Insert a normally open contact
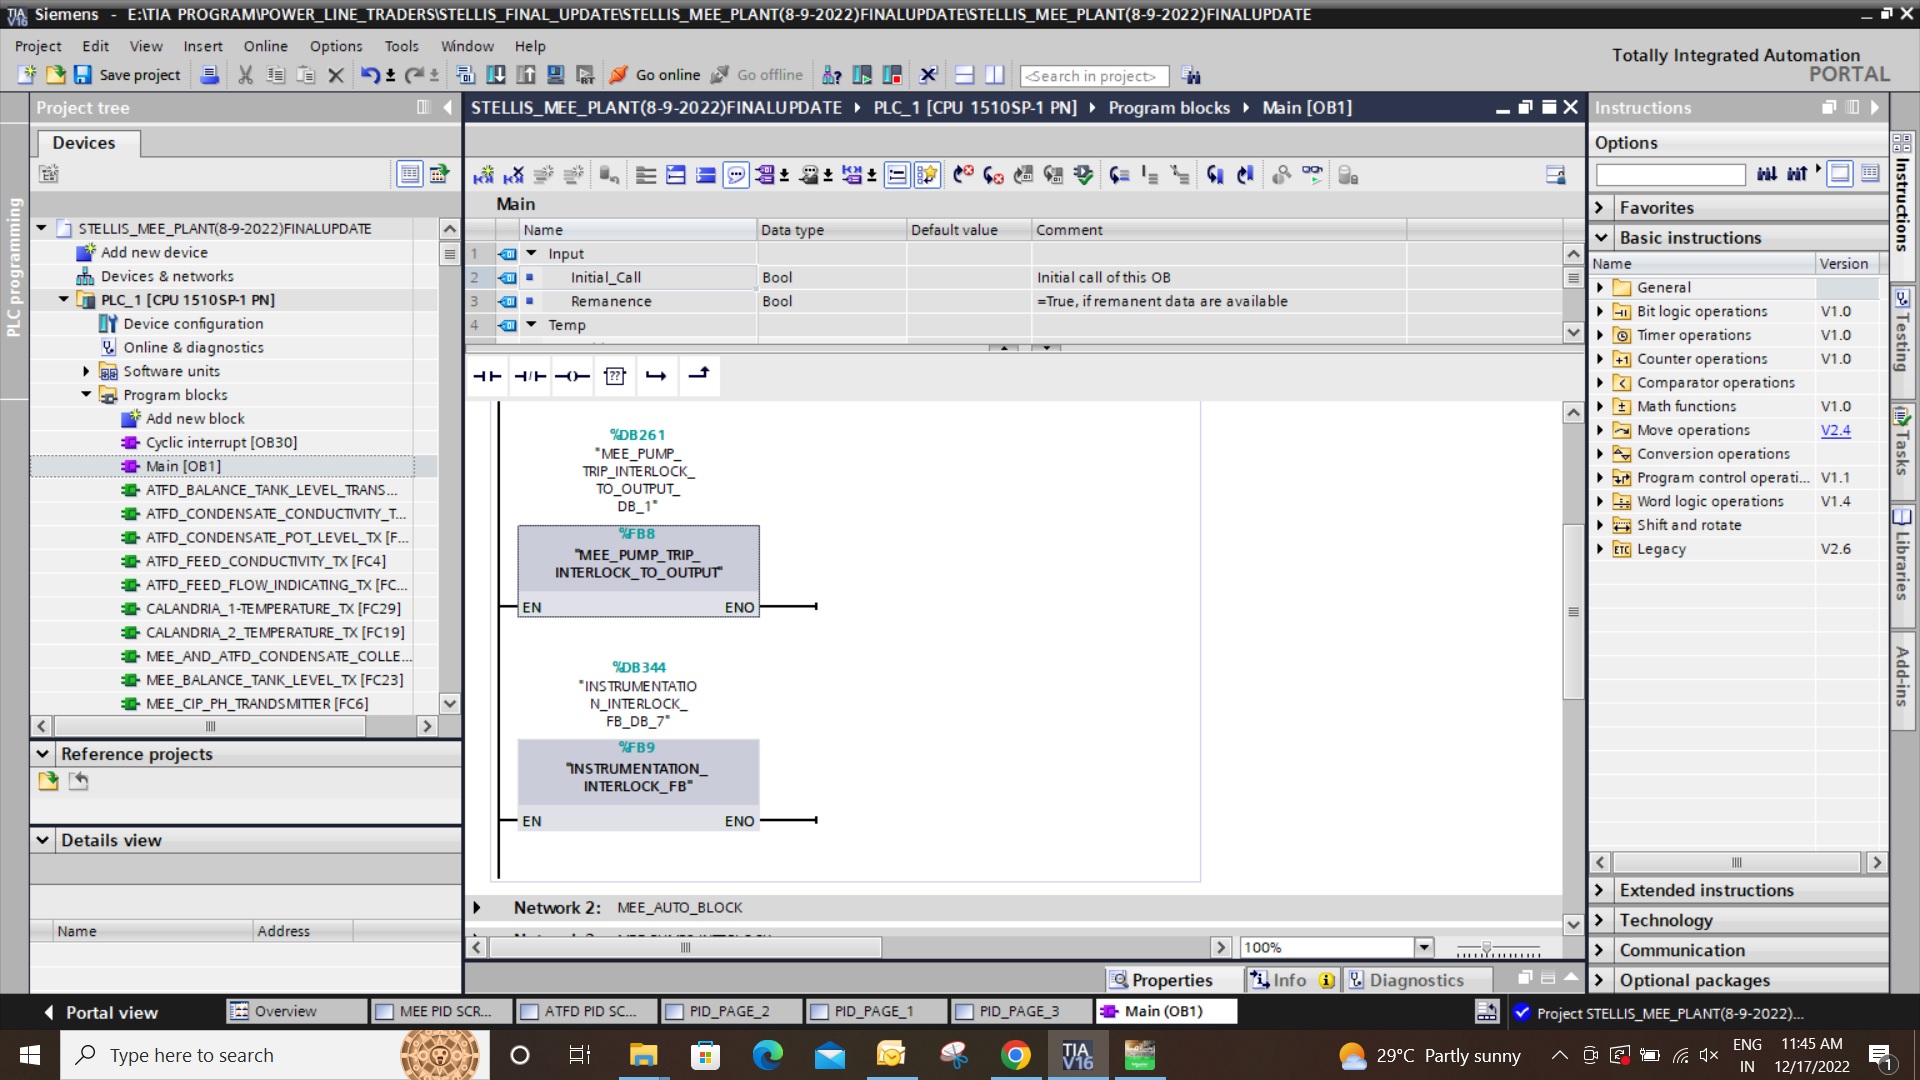The image size is (1920, 1080). coord(487,376)
